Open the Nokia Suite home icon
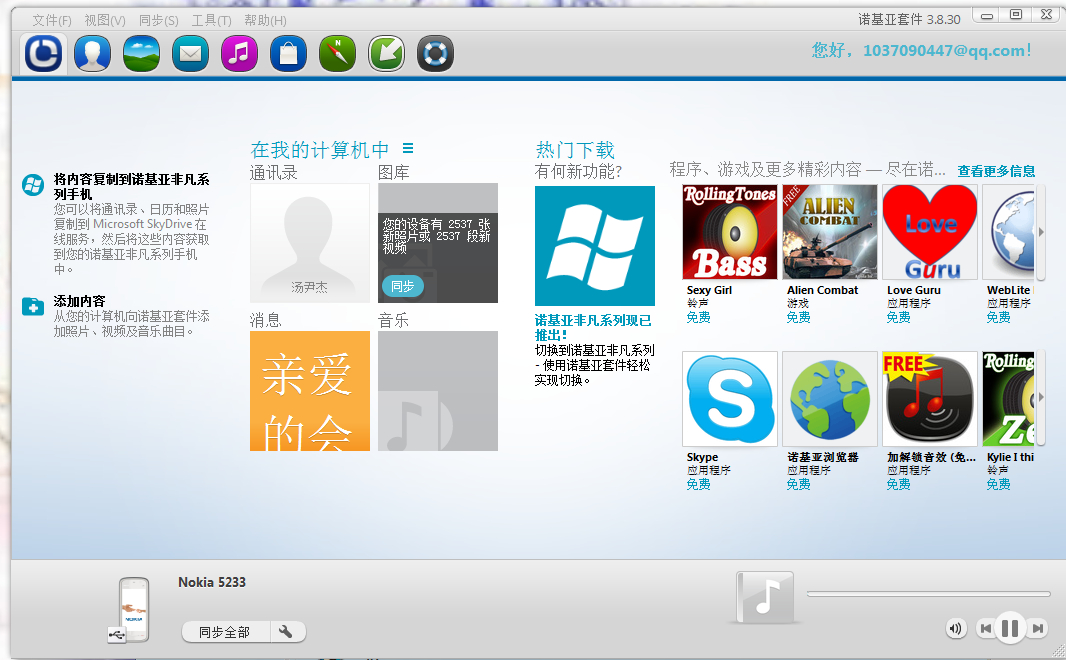This screenshot has height=660, width=1066. coord(44,53)
